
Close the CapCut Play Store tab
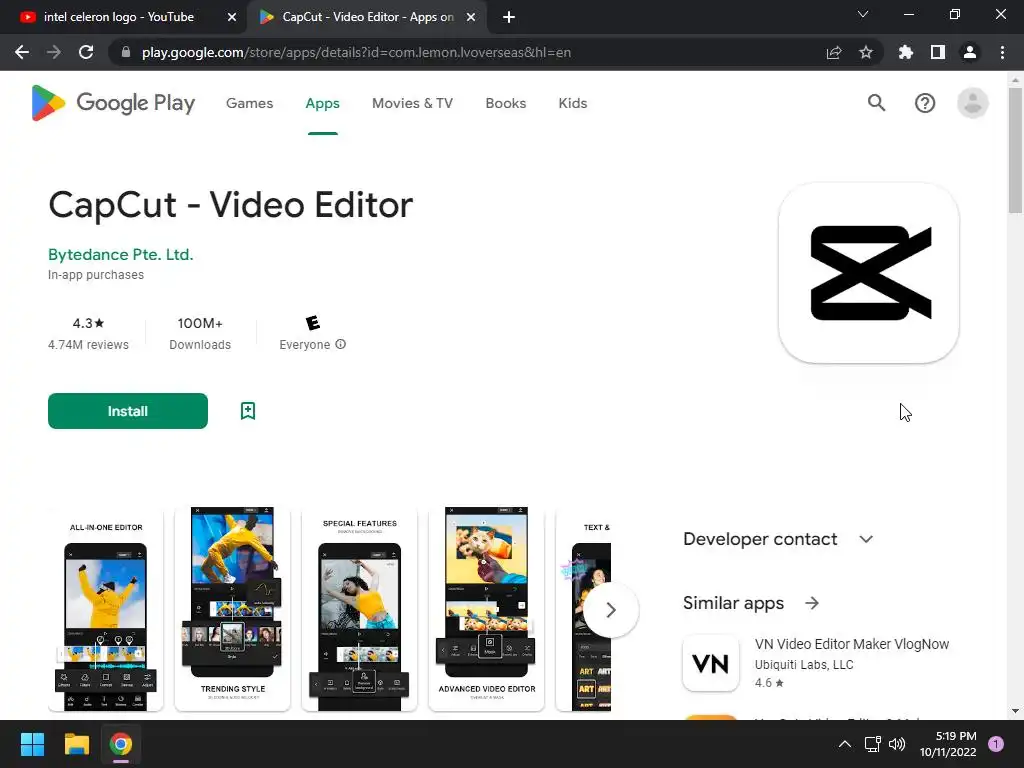pos(471,17)
